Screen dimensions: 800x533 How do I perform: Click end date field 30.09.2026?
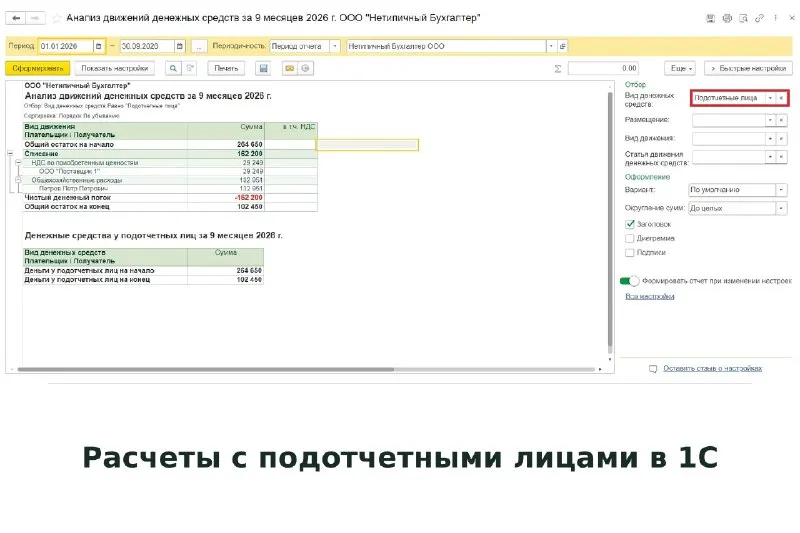coord(147,46)
